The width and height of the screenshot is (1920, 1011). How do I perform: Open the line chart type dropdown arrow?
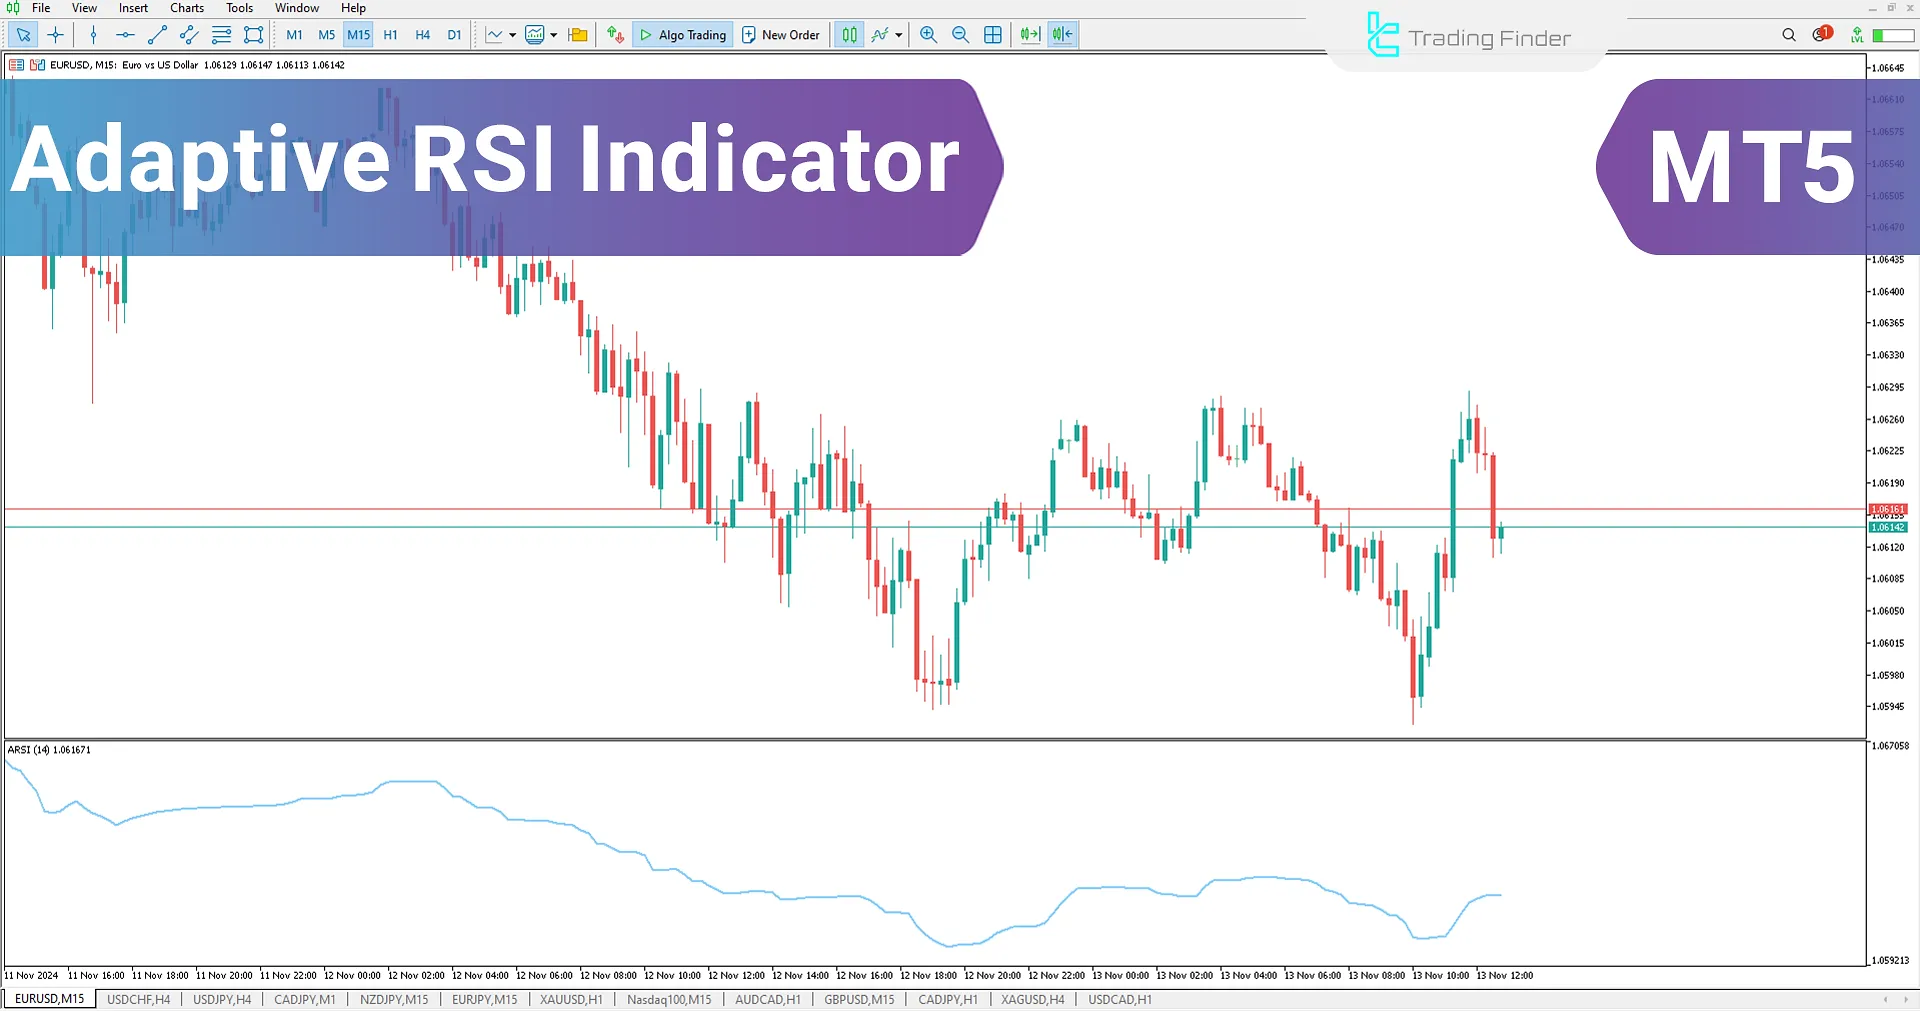click(513, 35)
